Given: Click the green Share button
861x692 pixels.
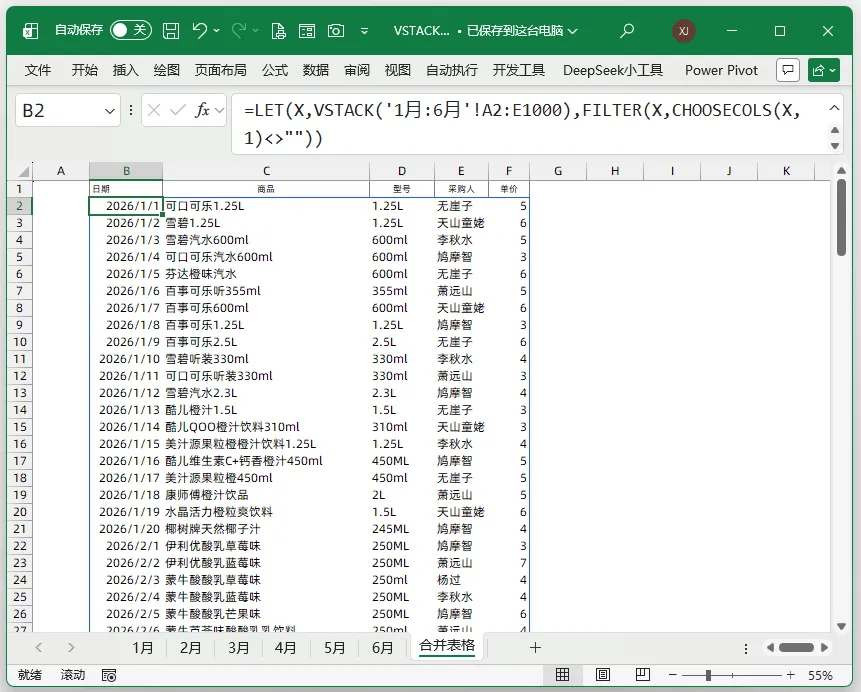Looking at the screenshot, I should click(824, 70).
